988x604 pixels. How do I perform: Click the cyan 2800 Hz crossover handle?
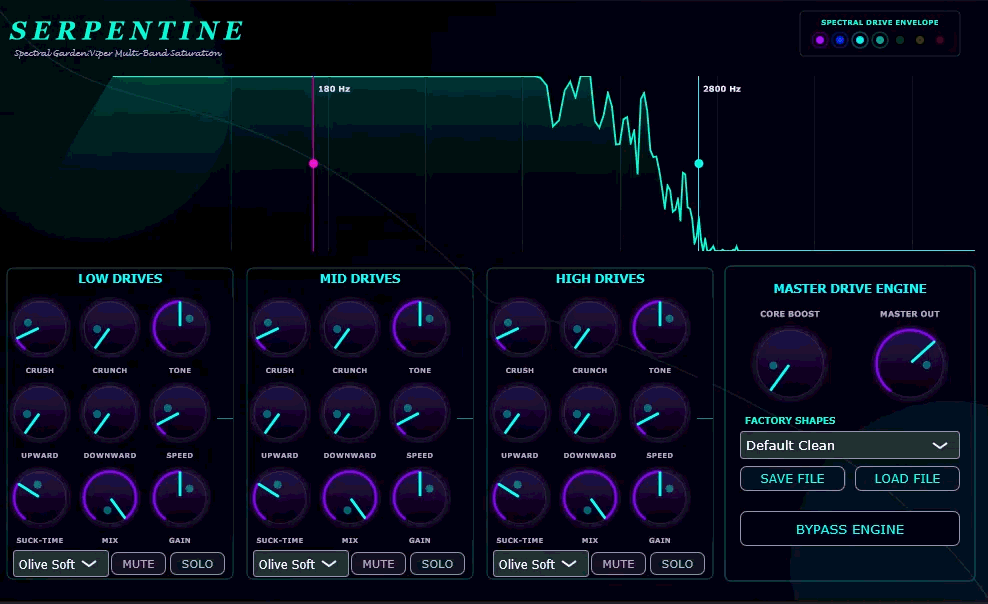click(x=699, y=164)
